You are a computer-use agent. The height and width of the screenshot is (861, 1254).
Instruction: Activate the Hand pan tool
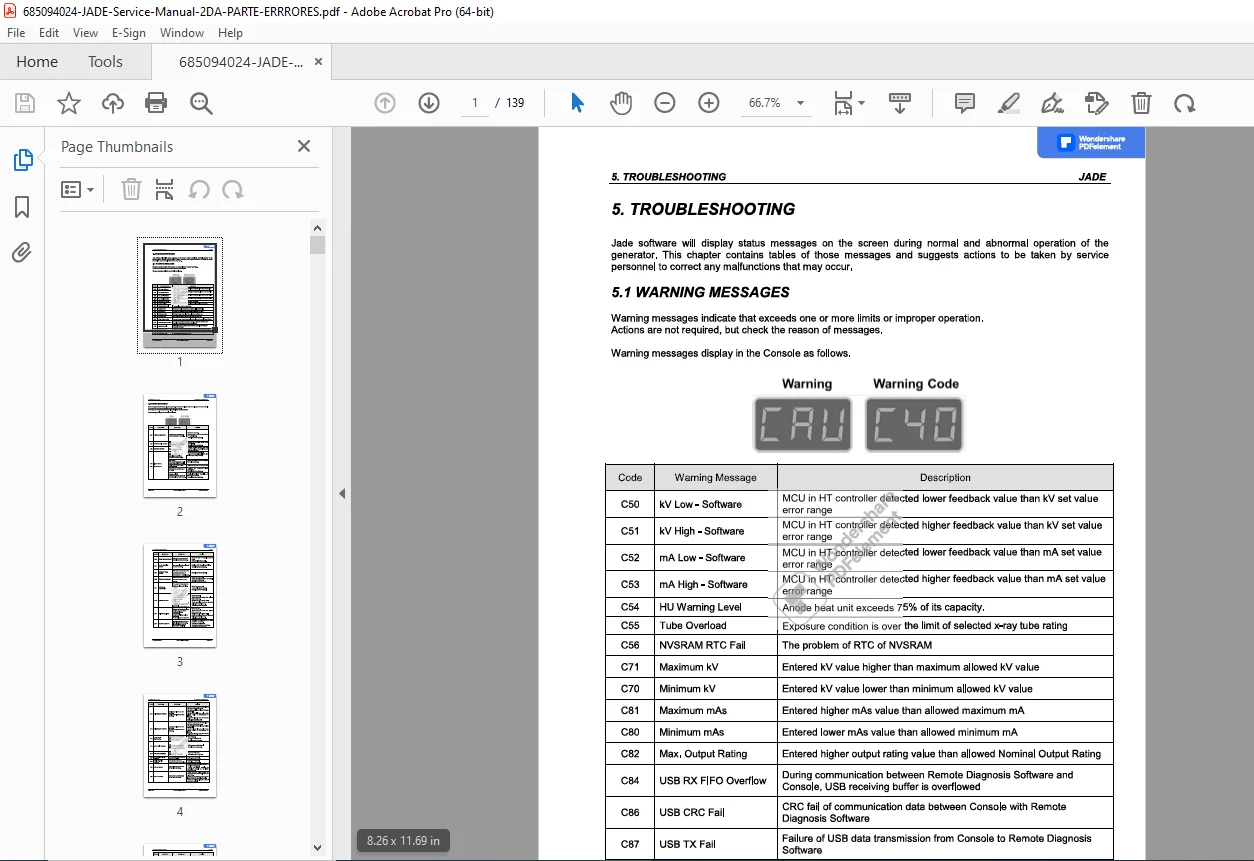[621, 103]
